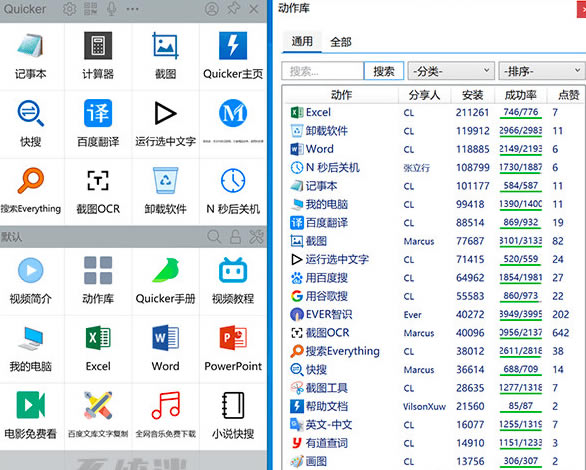The height and width of the screenshot is (470, 586).
Task: Open the 全网音乐免费下载 music icon
Action: click(x=166, y=405)
